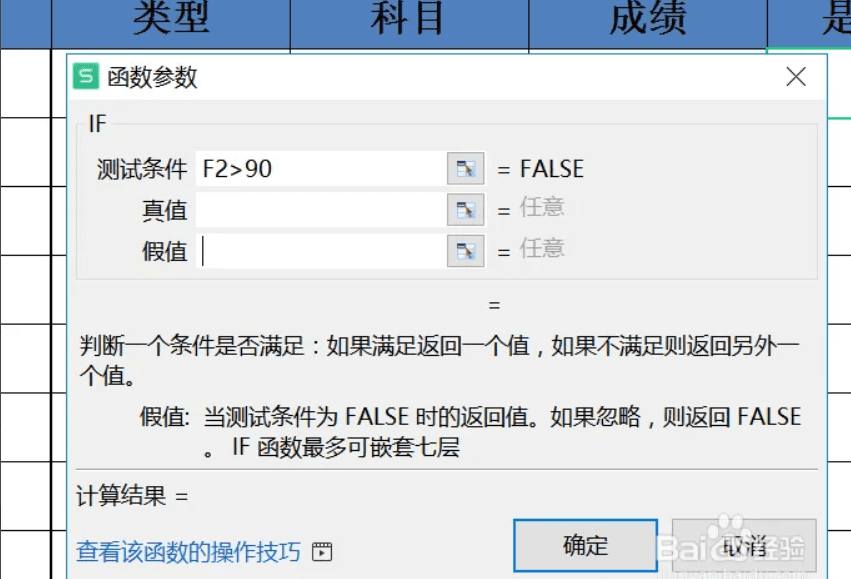This screenshot has width=851, height=579.
Task: Click the IF group label in the dialog
Action: coord(93,123)
